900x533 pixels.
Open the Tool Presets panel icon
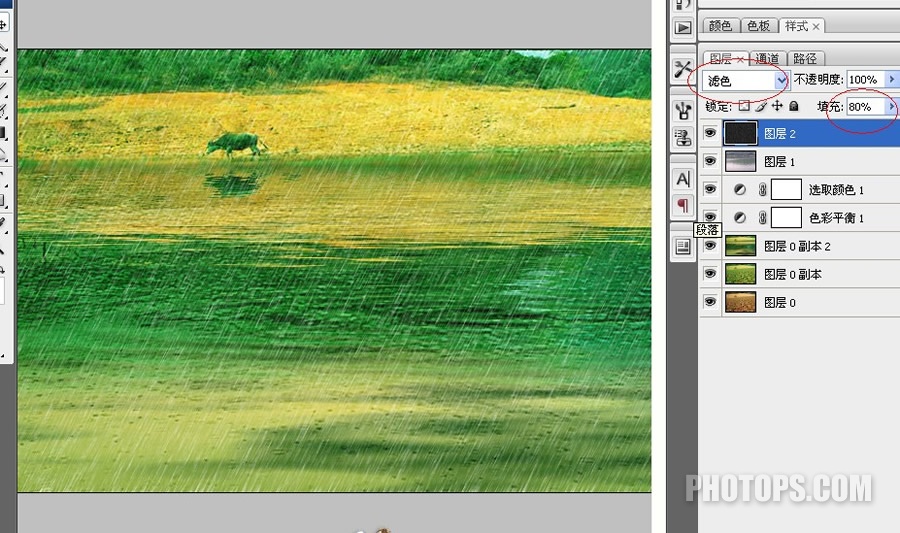point(683,69)
